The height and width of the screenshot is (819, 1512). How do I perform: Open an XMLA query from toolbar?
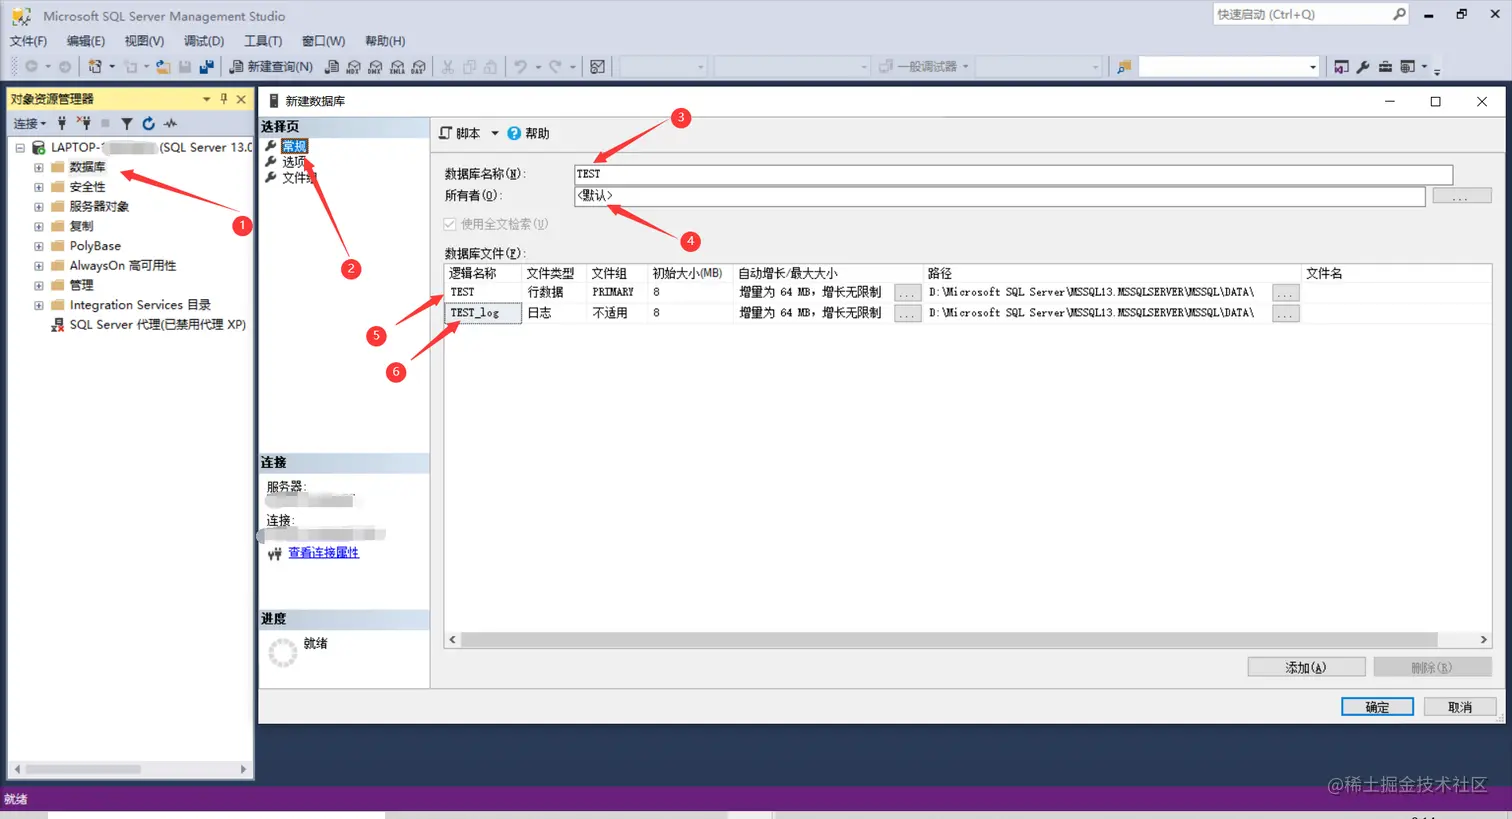click(397, 67)
